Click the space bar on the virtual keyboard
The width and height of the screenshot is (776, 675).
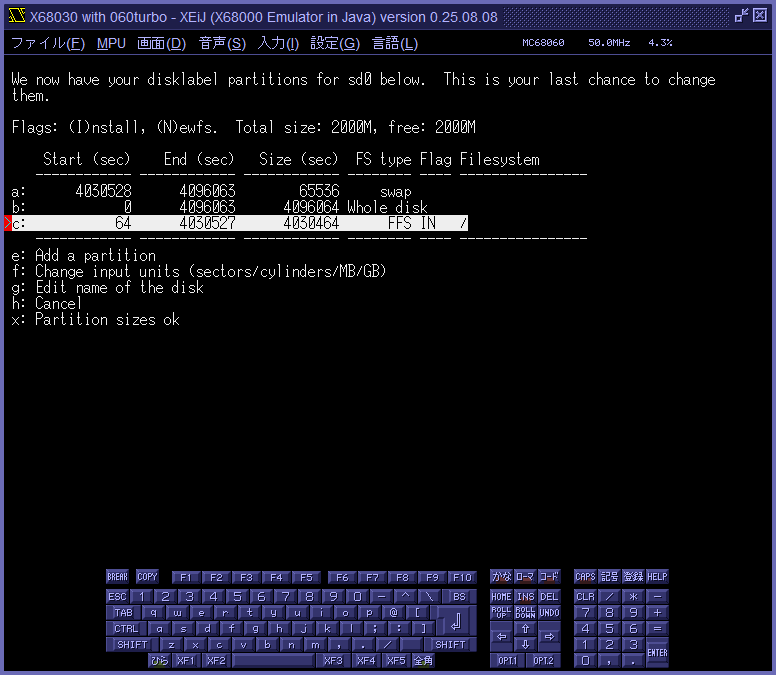pyautogui.click(x=273, y=660)
